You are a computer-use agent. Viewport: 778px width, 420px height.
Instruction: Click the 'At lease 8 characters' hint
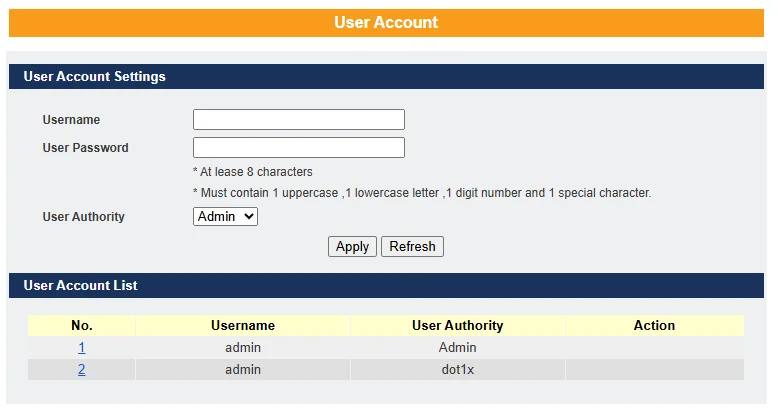(253, 172)
